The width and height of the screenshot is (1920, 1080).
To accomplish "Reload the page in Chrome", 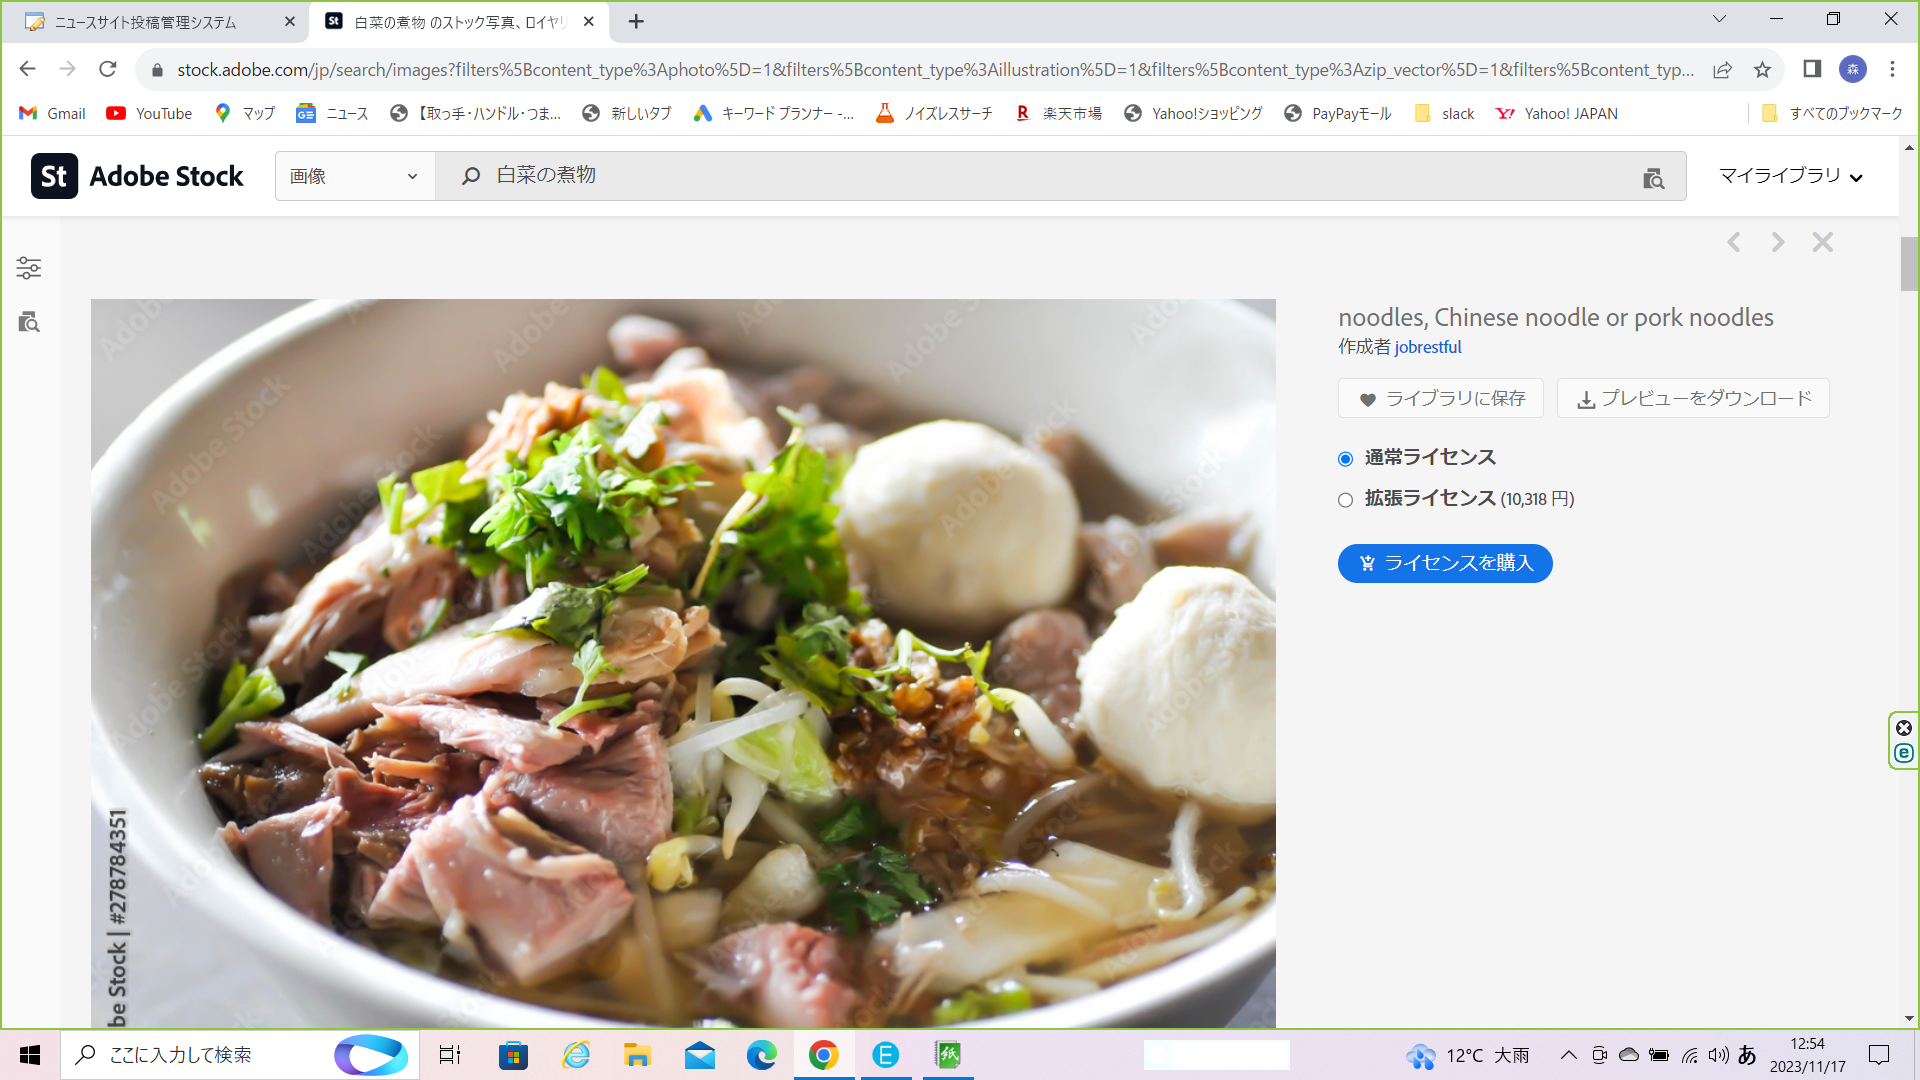I will (x=108, y=69).
